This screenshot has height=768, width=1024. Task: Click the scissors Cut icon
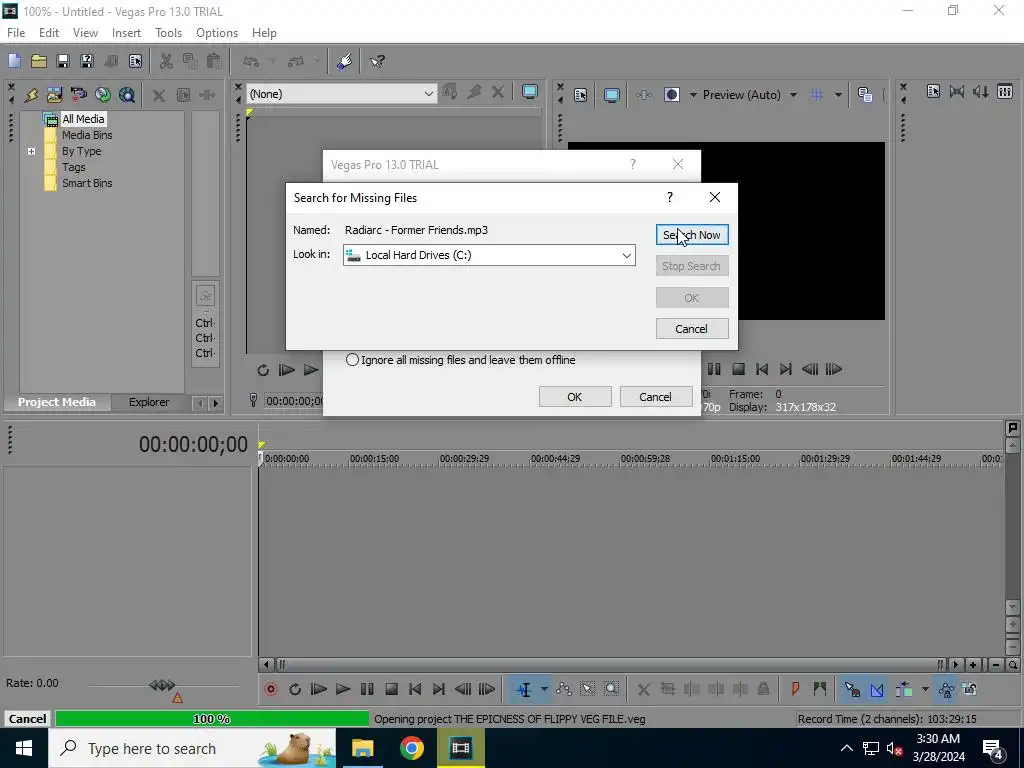pyautogui.click(x=166, y=61)
